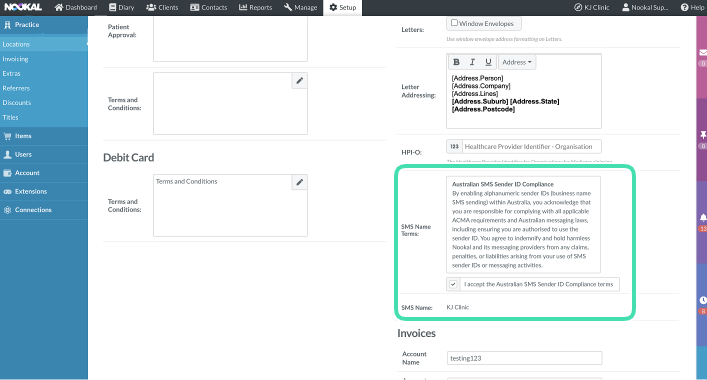Click the 123 icon beside HPI-O
The image size is (707, 380).
[454, 147]
